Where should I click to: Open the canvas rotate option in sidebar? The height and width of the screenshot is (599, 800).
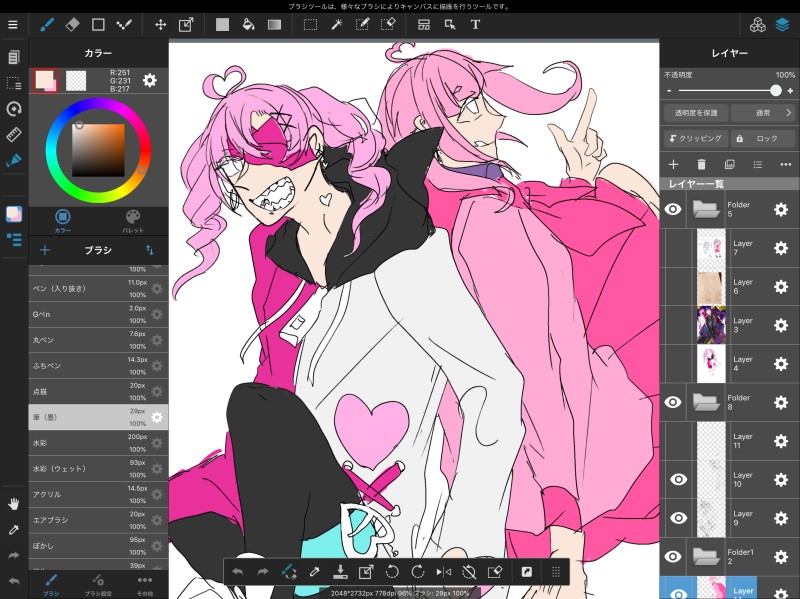tap(14, 109)
